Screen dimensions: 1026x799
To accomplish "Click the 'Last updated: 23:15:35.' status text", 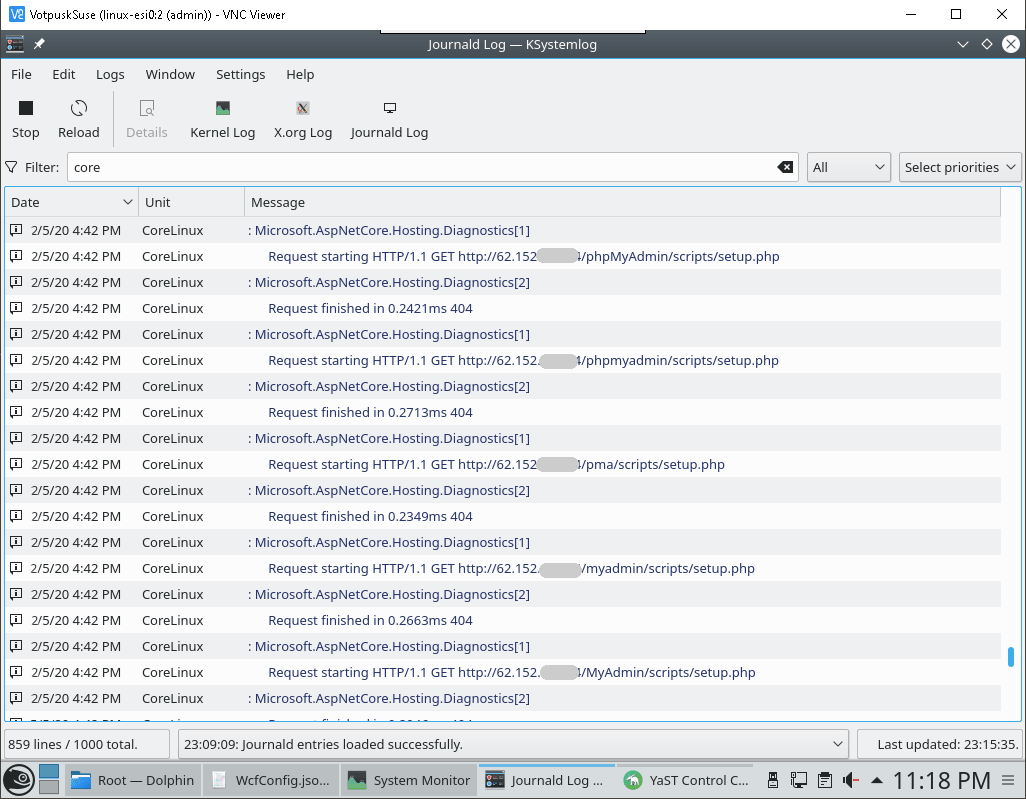I will pyautogui.click(x=948, y=744).
